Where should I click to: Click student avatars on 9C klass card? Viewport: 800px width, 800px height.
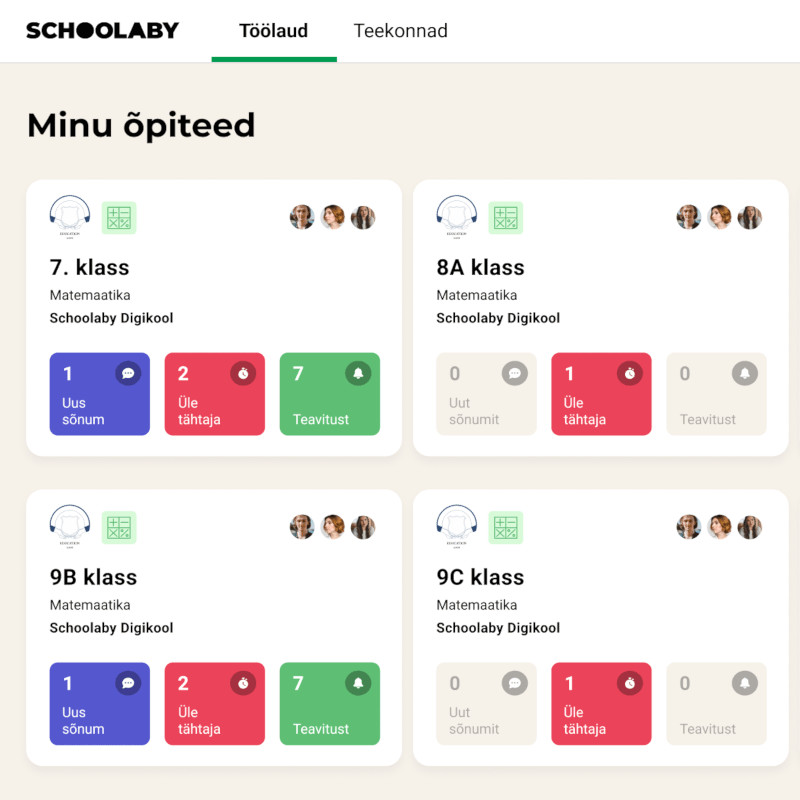coord(718,528)
